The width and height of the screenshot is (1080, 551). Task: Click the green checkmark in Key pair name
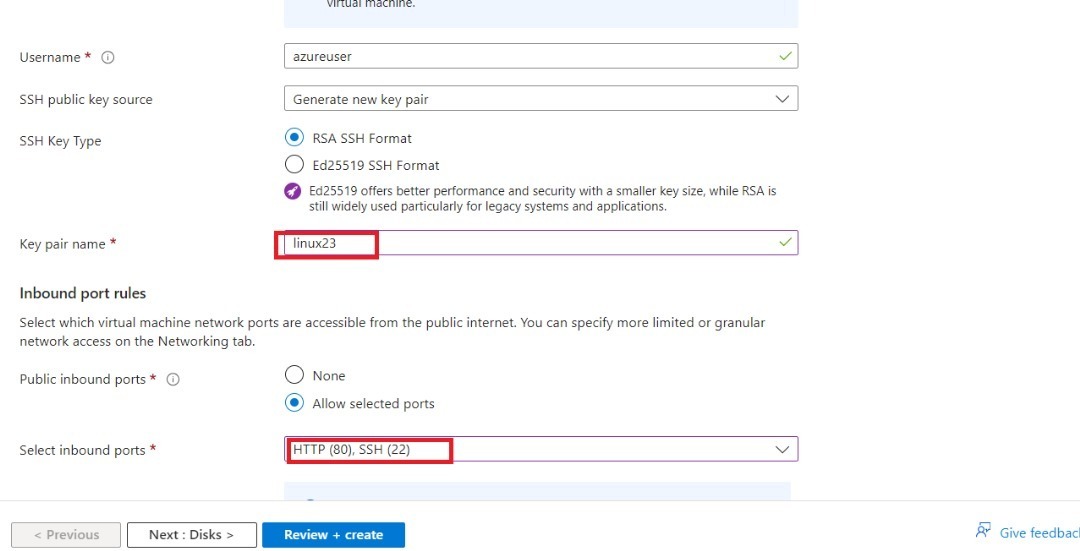click(785, 242)
